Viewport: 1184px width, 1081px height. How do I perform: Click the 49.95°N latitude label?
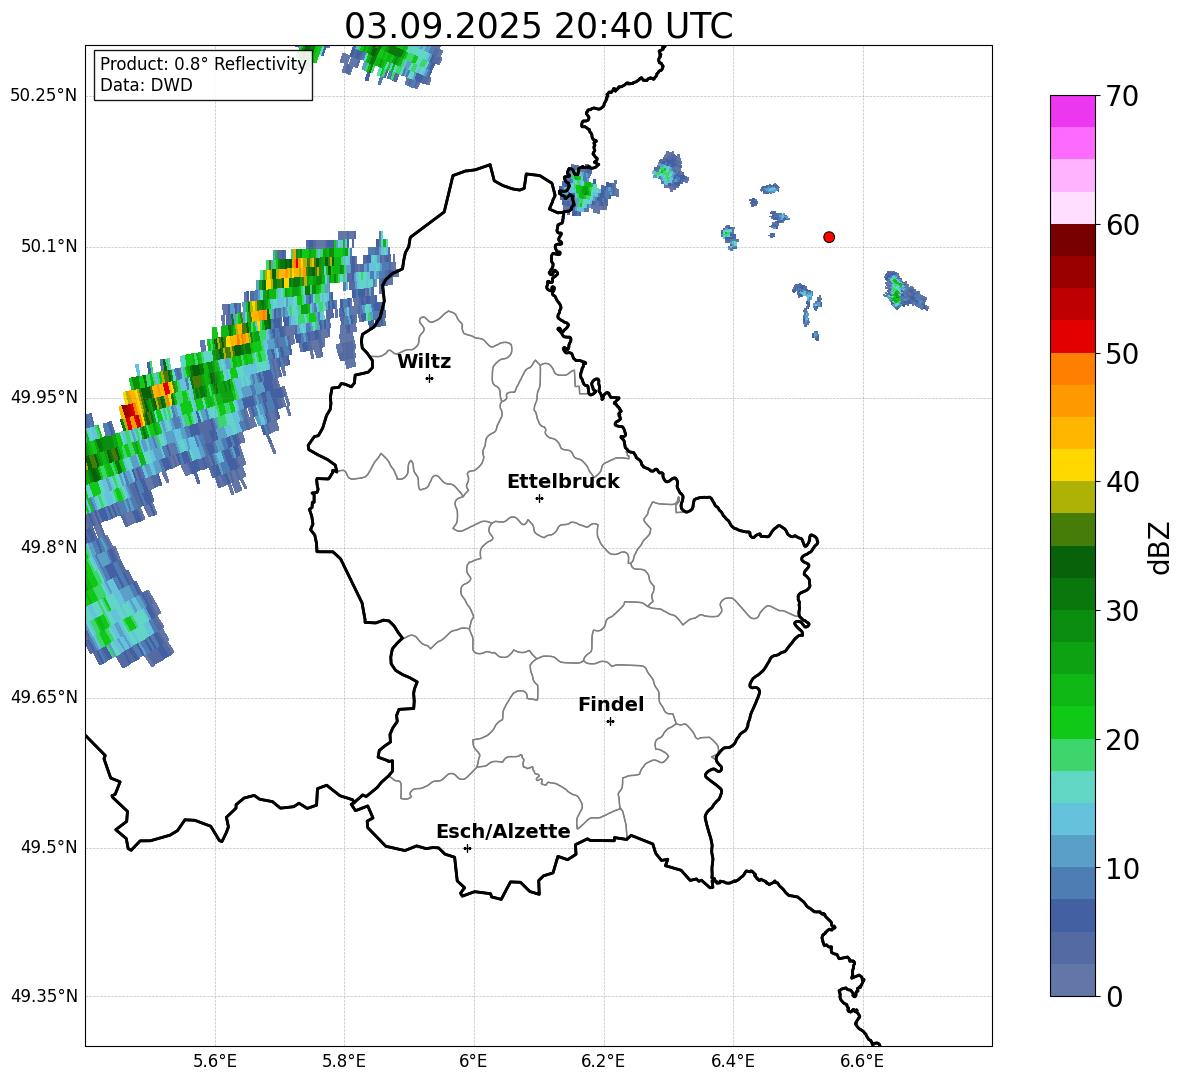[44, 397]
